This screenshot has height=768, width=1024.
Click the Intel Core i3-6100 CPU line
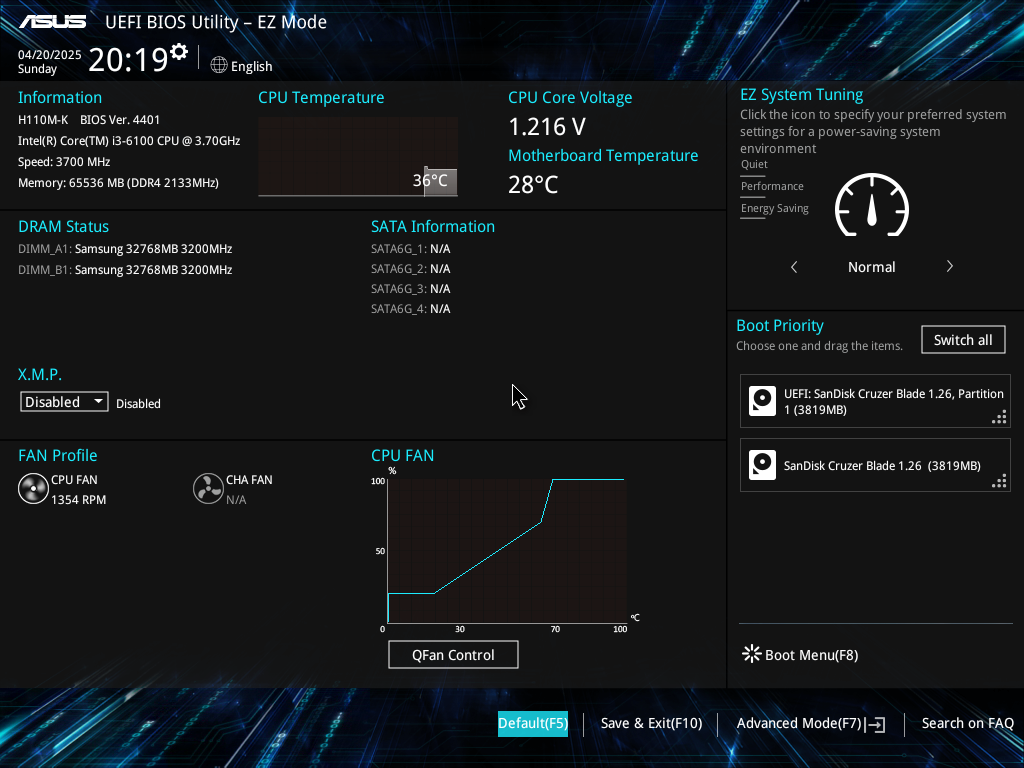[129, 140]
